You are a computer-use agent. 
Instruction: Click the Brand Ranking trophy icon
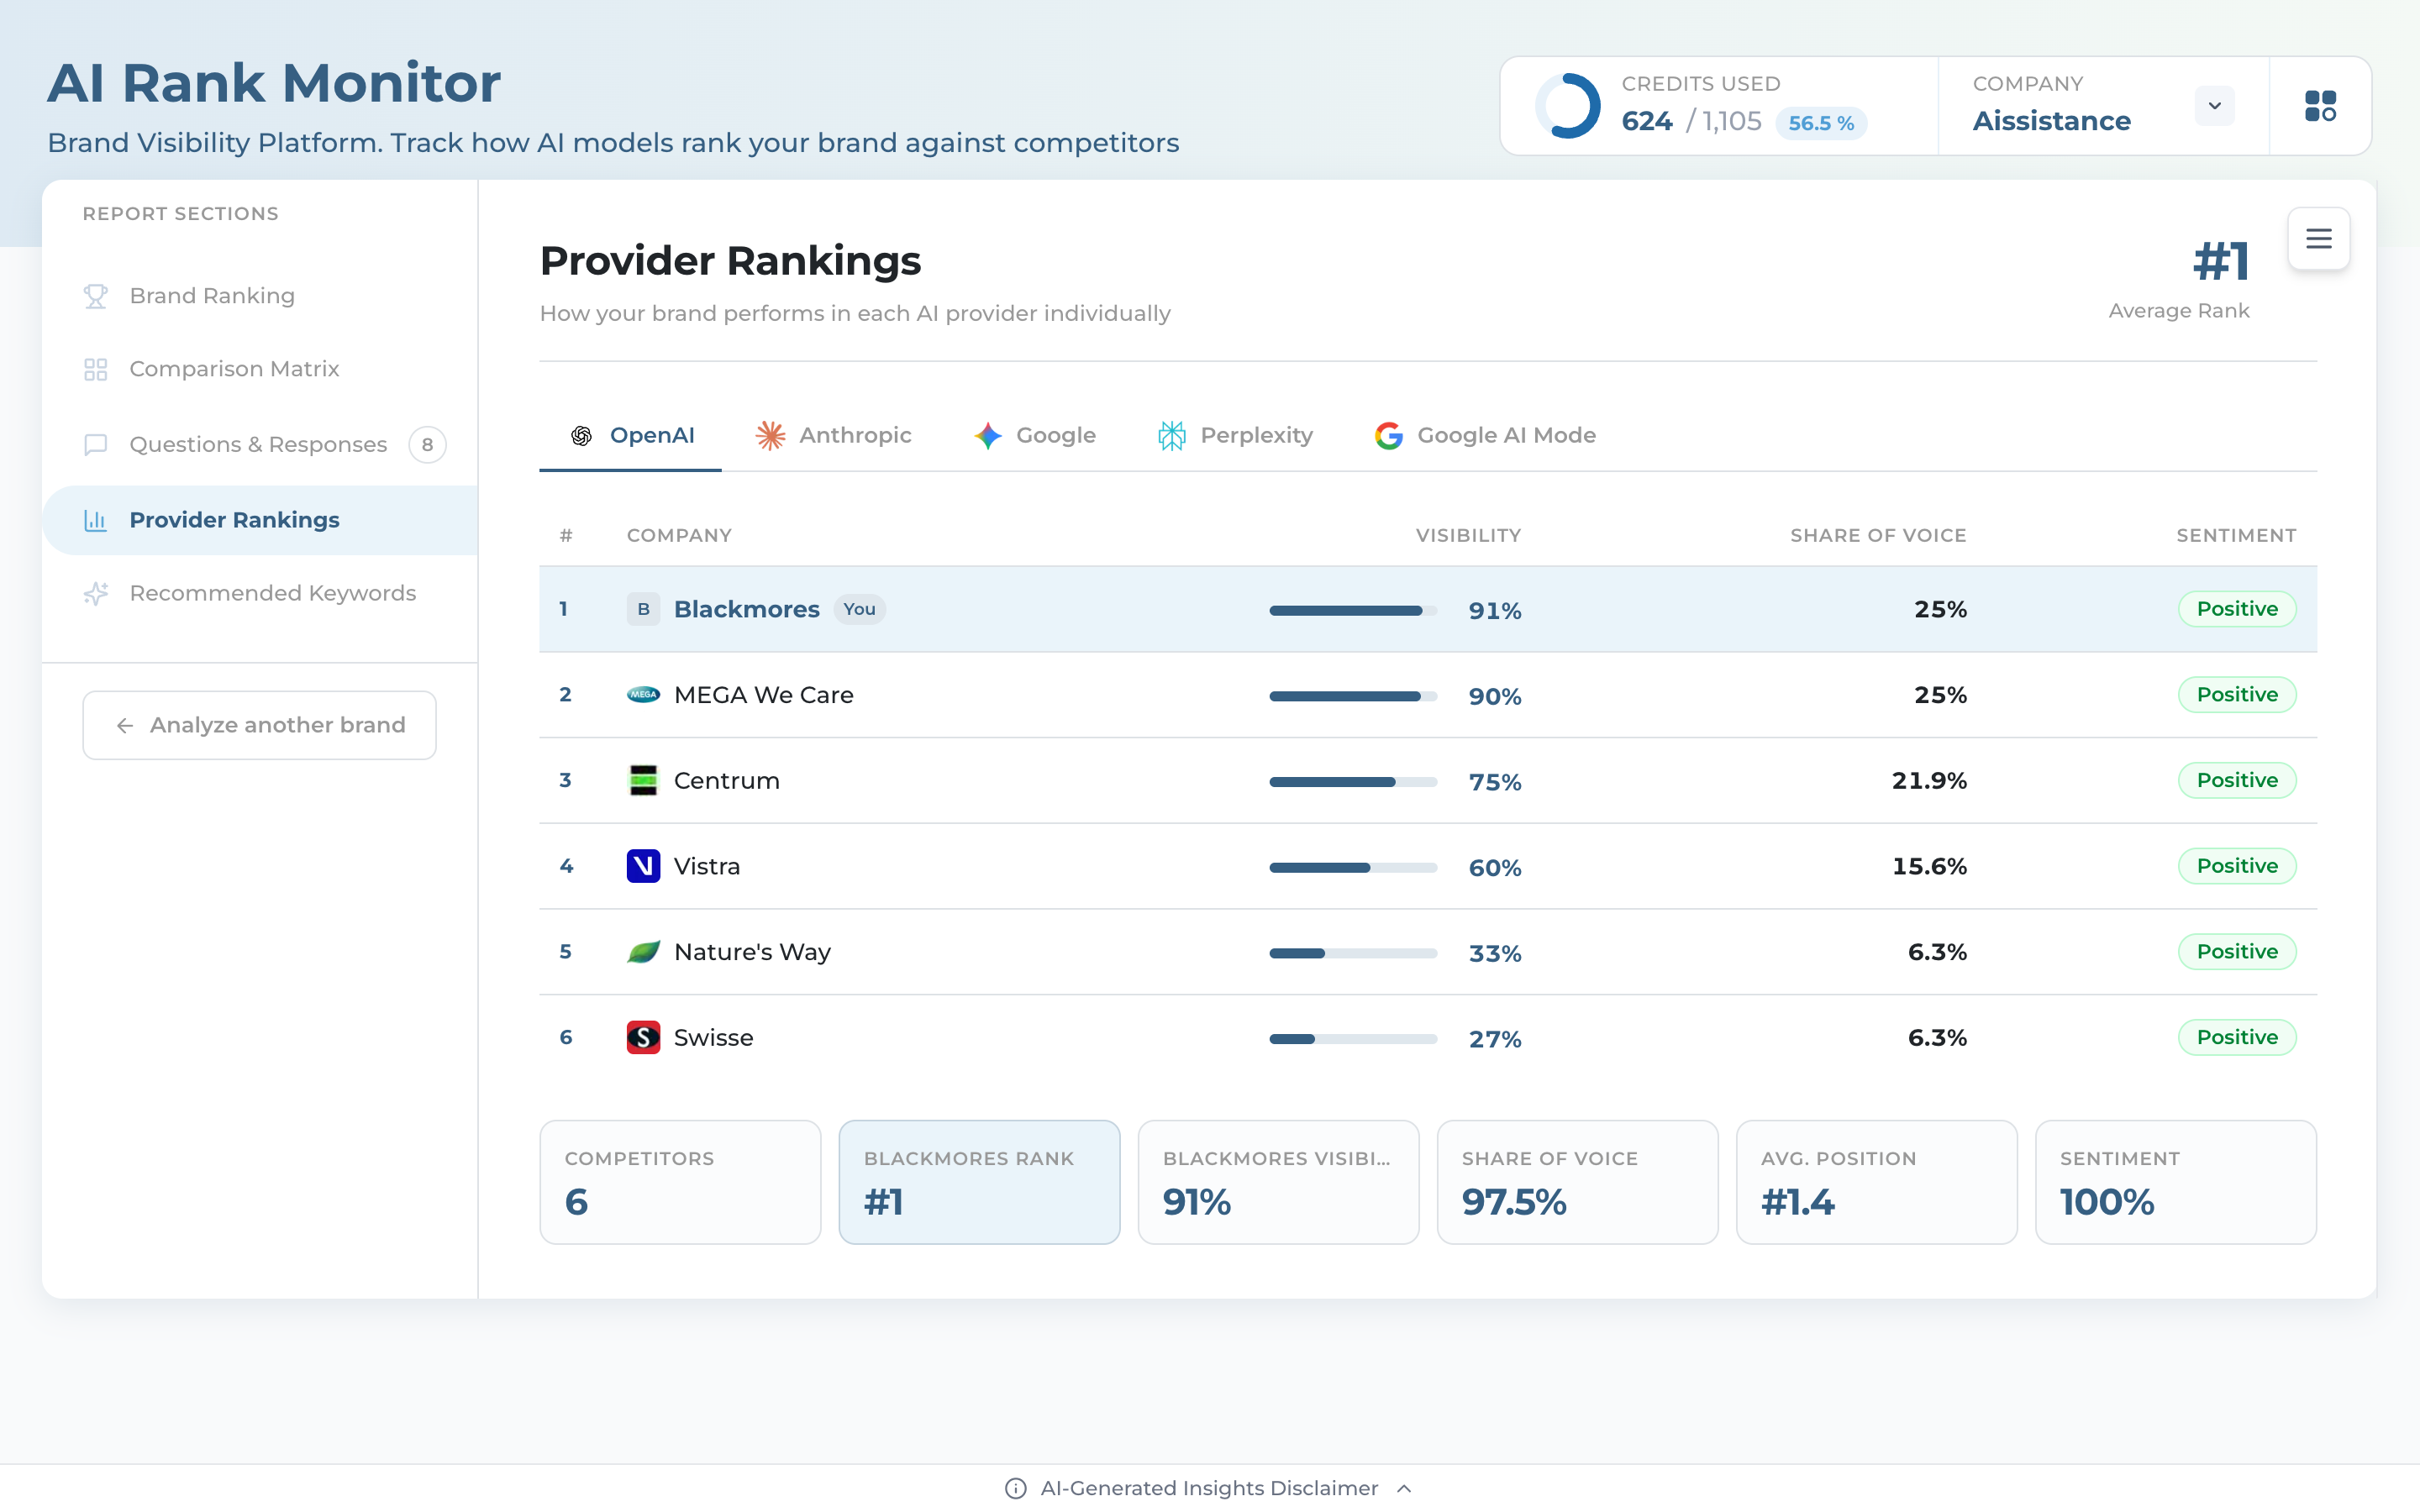pyautogui.click(x=95, y=296)
